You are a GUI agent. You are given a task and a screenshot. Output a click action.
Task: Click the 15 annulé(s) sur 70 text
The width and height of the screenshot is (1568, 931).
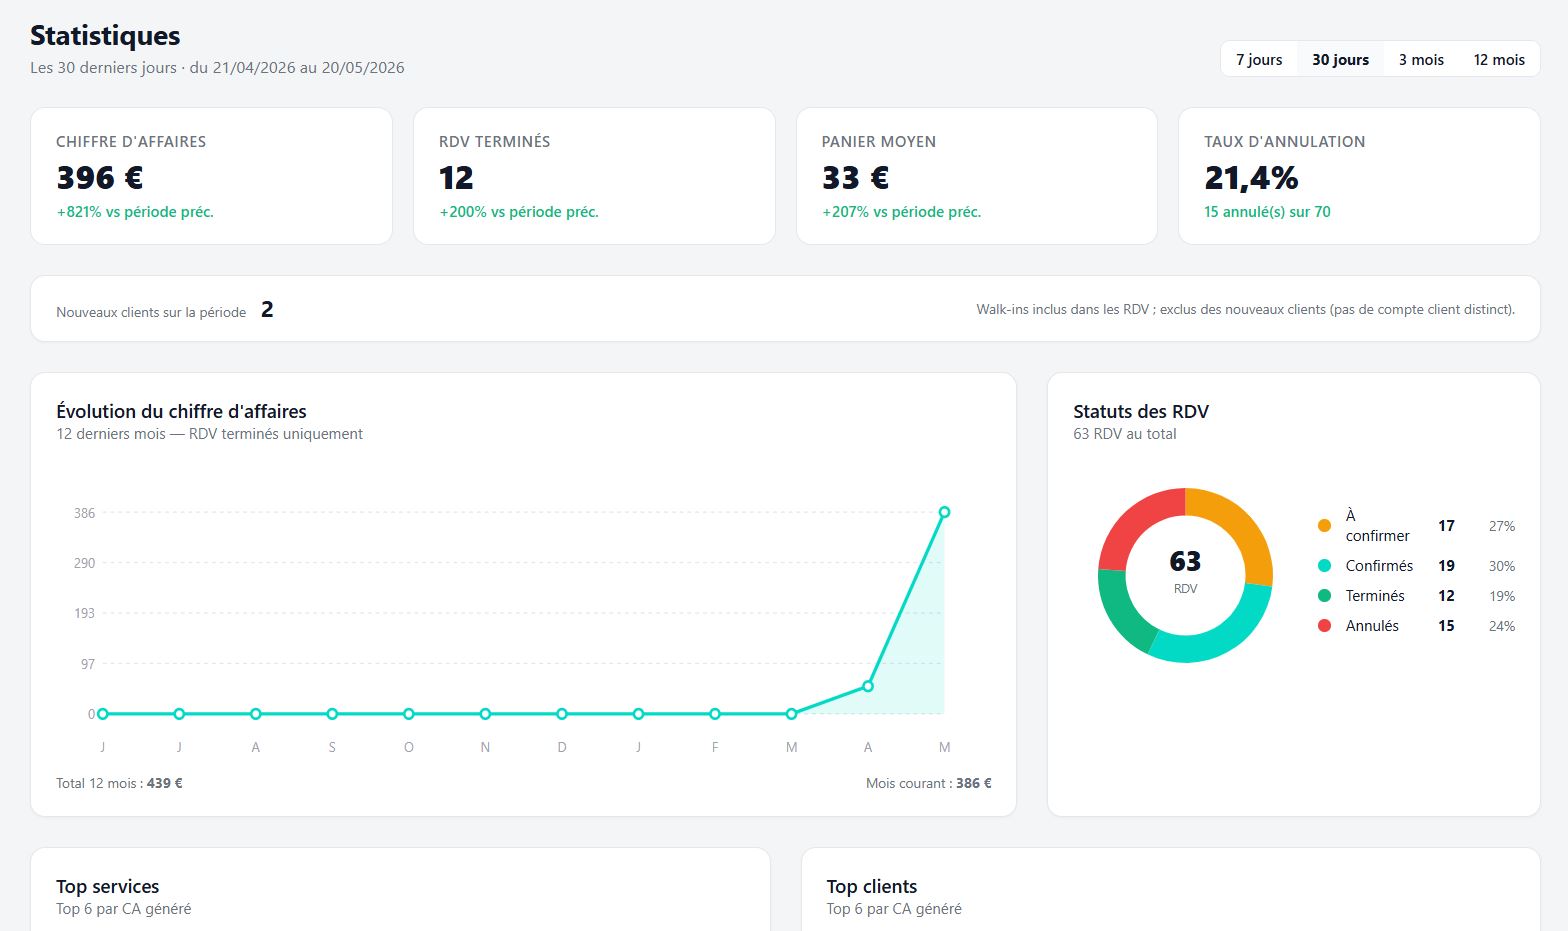click(x=1267, y=212)
